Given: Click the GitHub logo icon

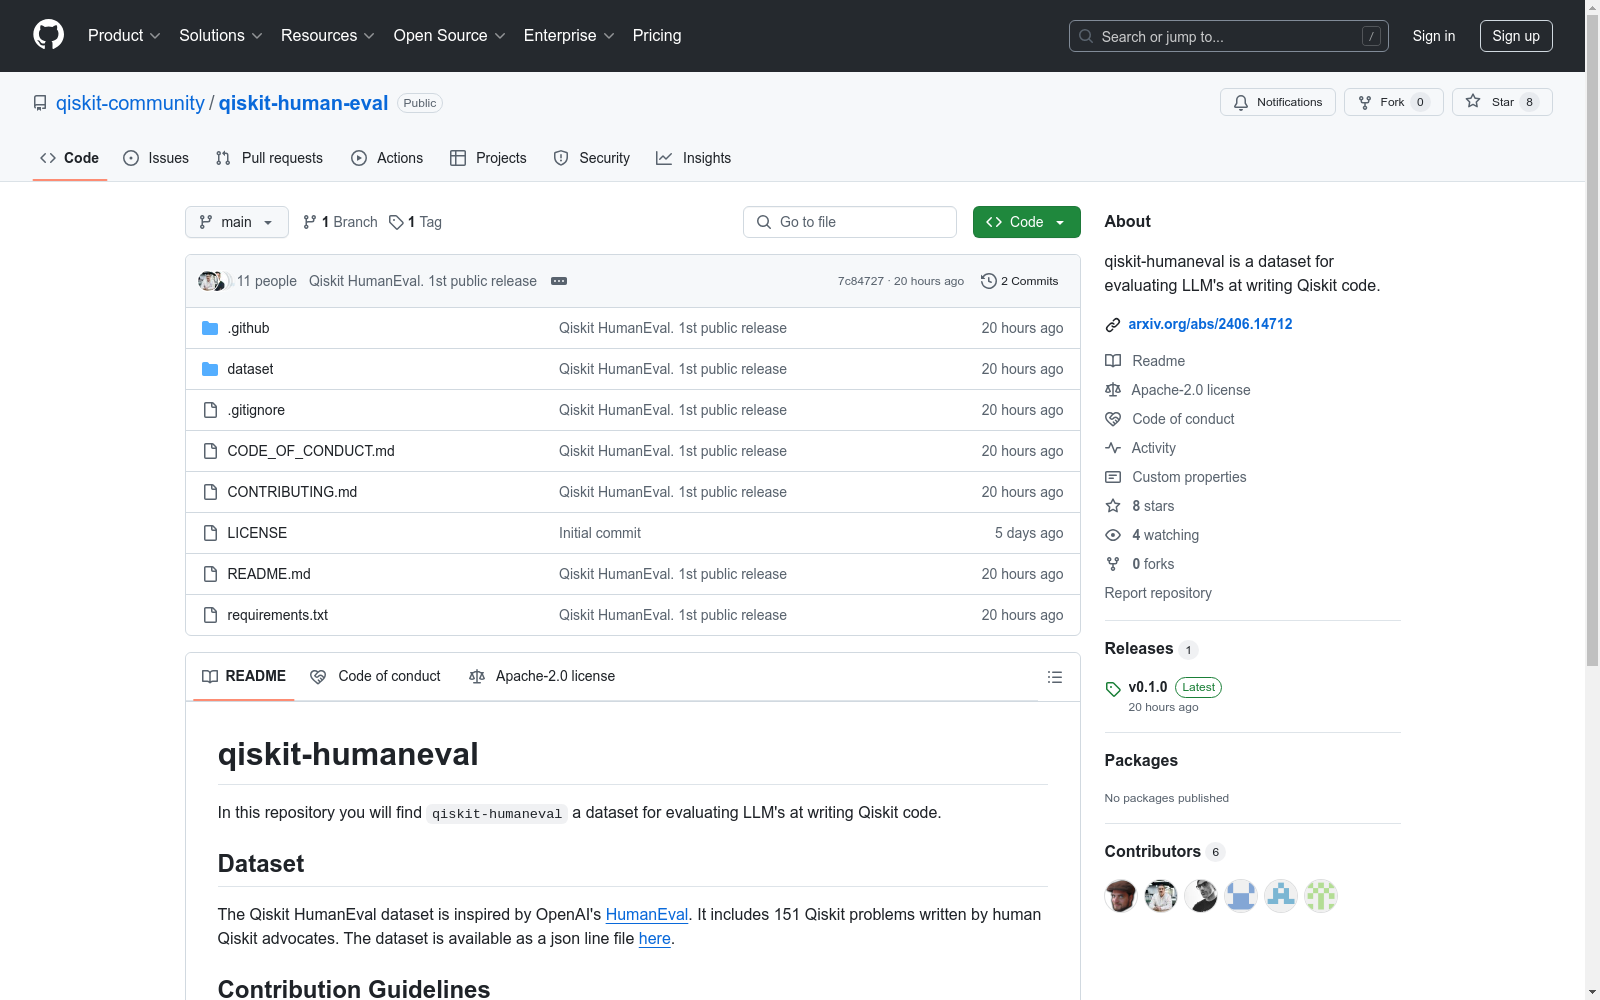Looking at the screenshot, I should pyautogui.click(x=48, y=35).
